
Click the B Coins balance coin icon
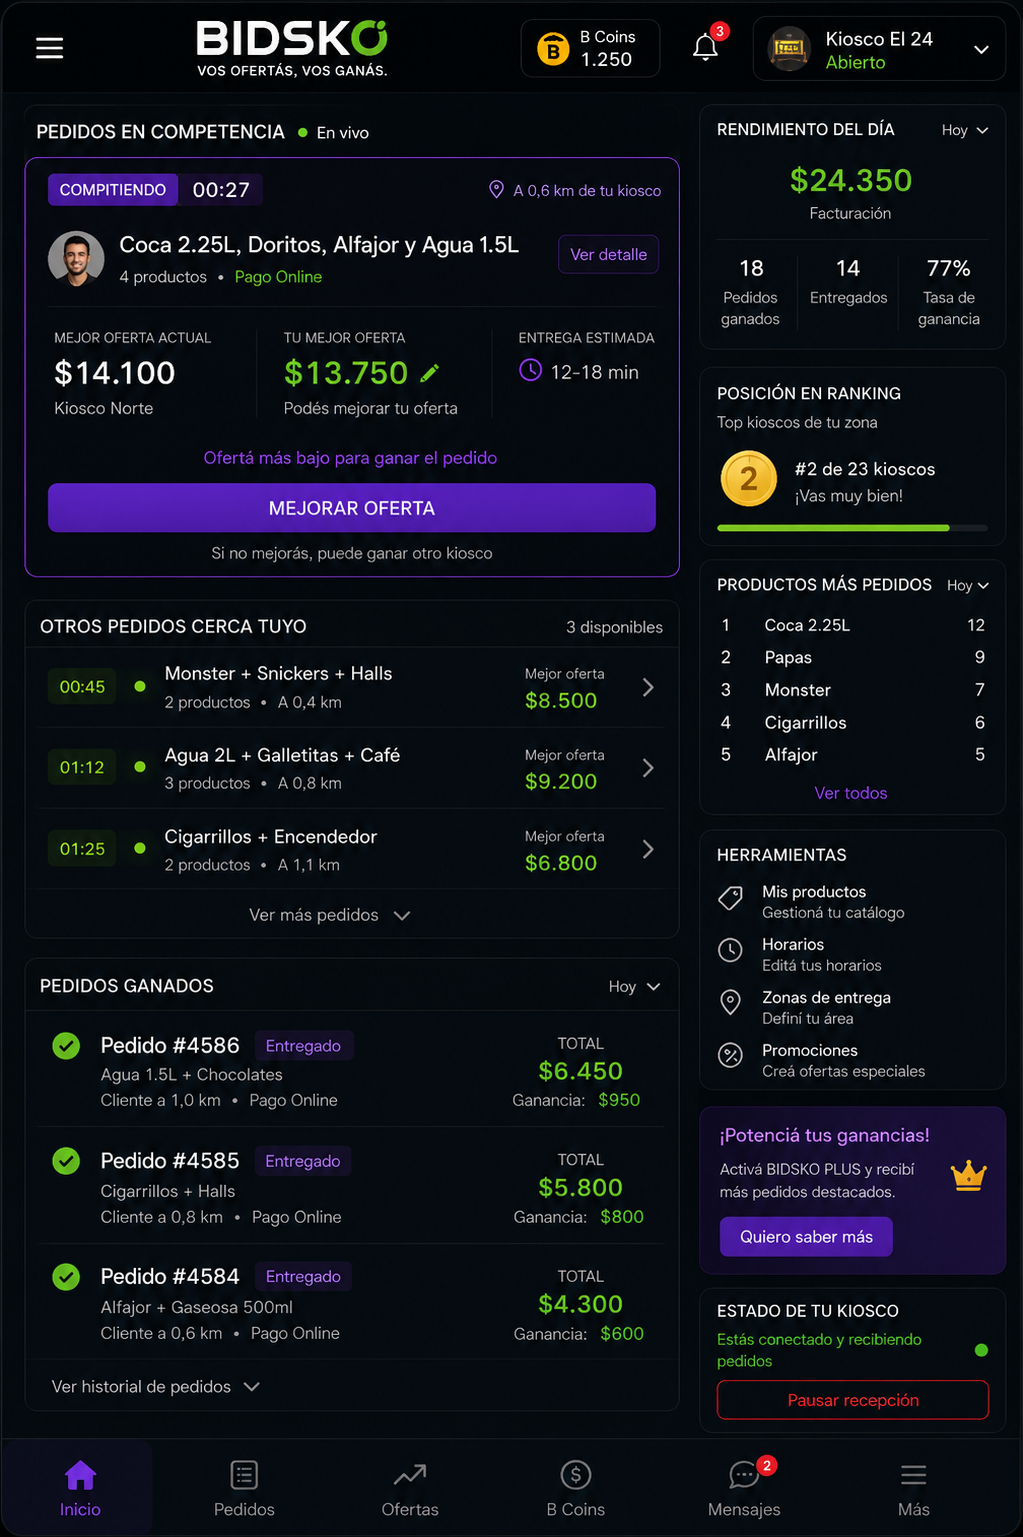click(553, 48)
